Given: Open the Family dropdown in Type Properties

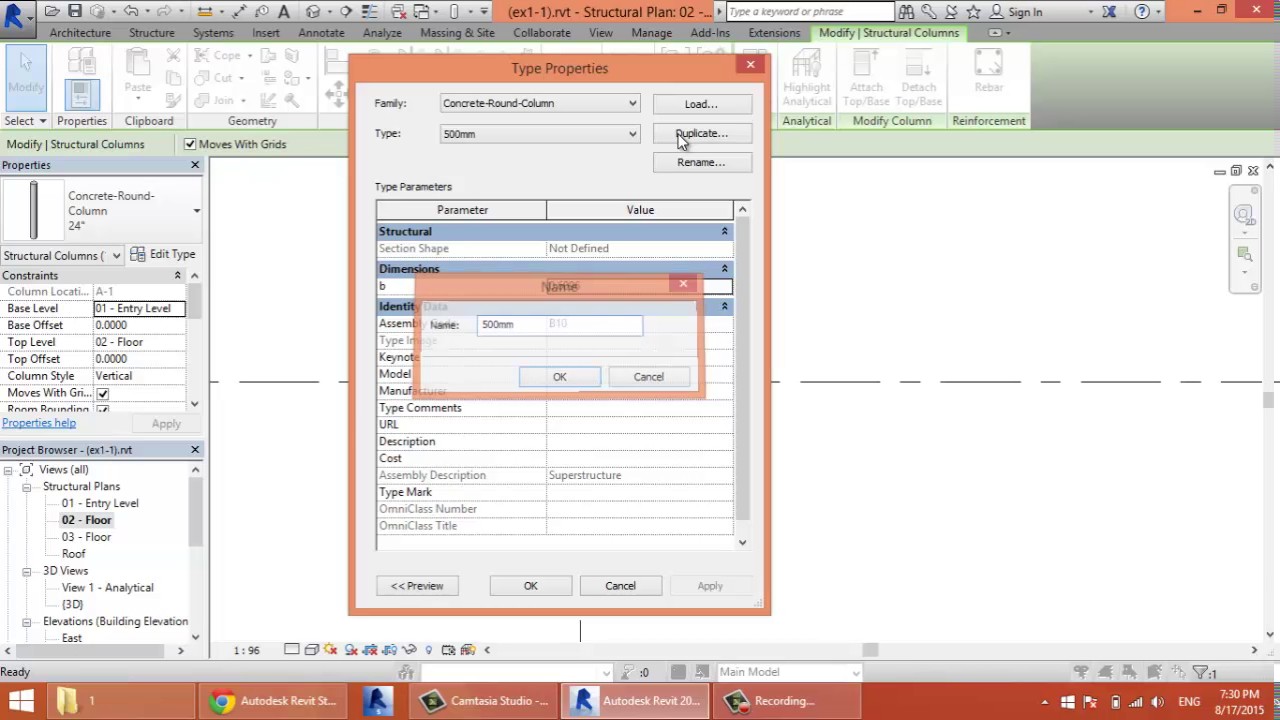Looking at the screenshot, I should (x=632, y=103).
